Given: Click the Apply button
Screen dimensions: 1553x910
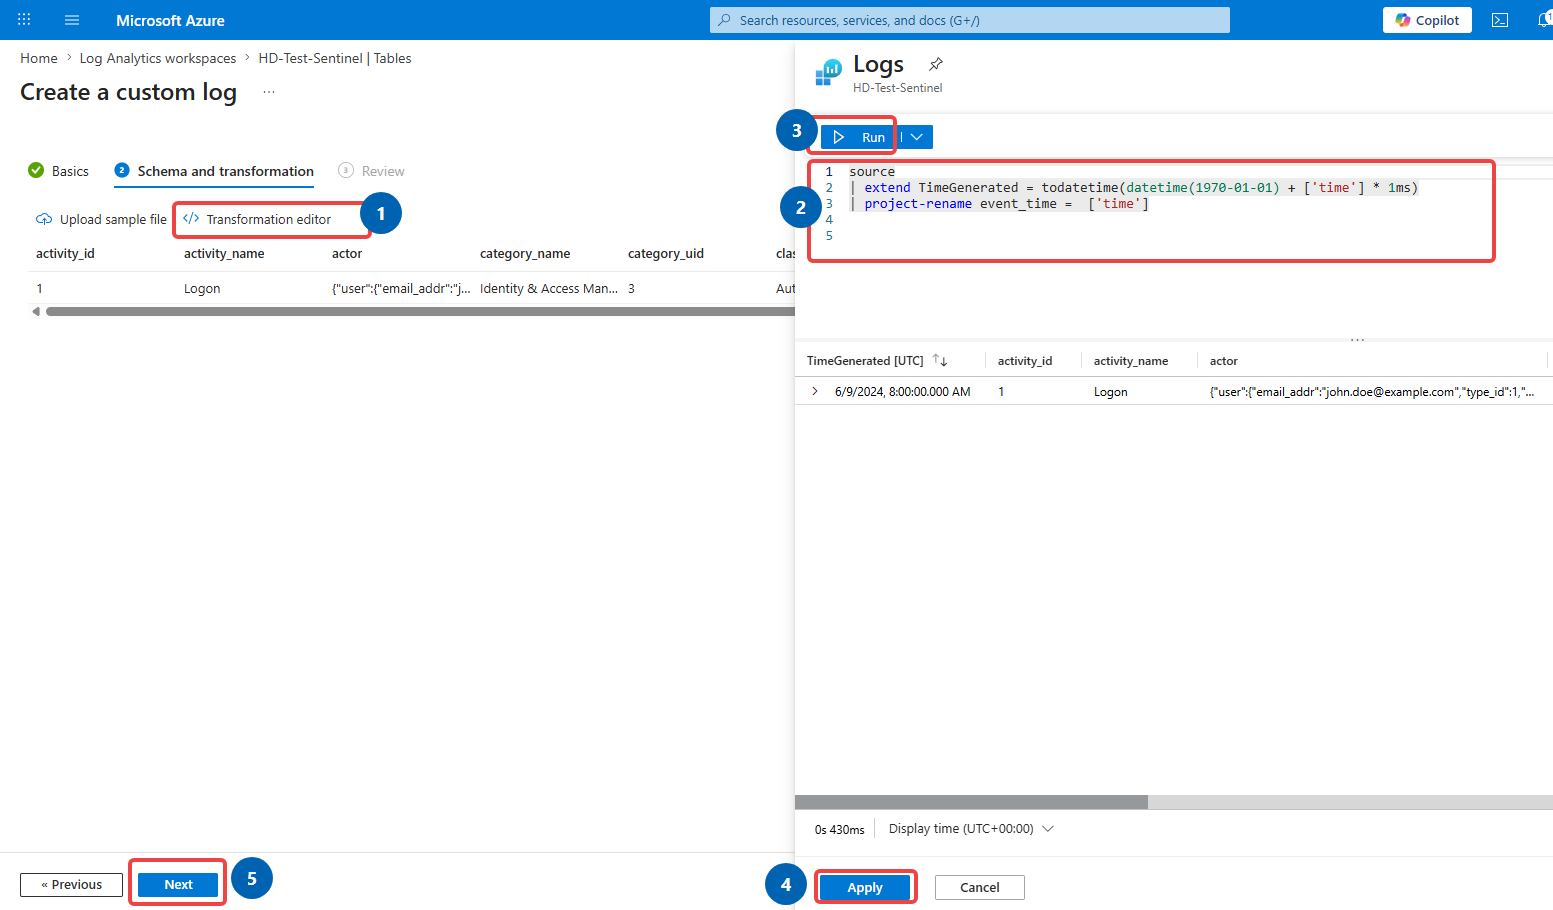Looking at the screenshot, I should (865, 887).
